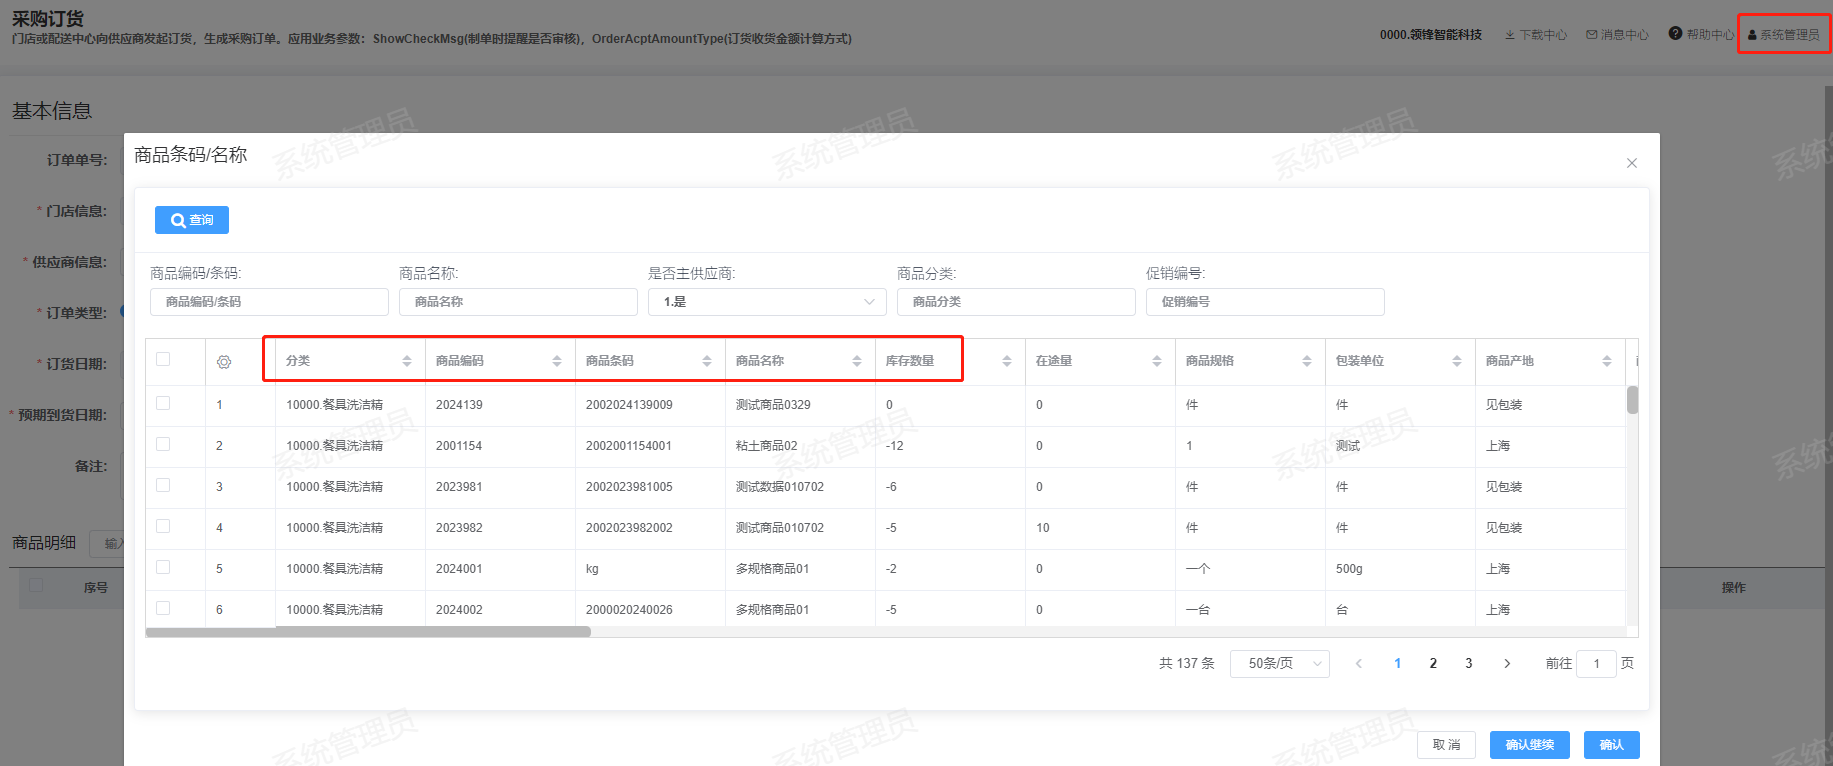Open the 50条/页 page size dropdown
Viewport: 1833px width, 766px height.
1279,664
